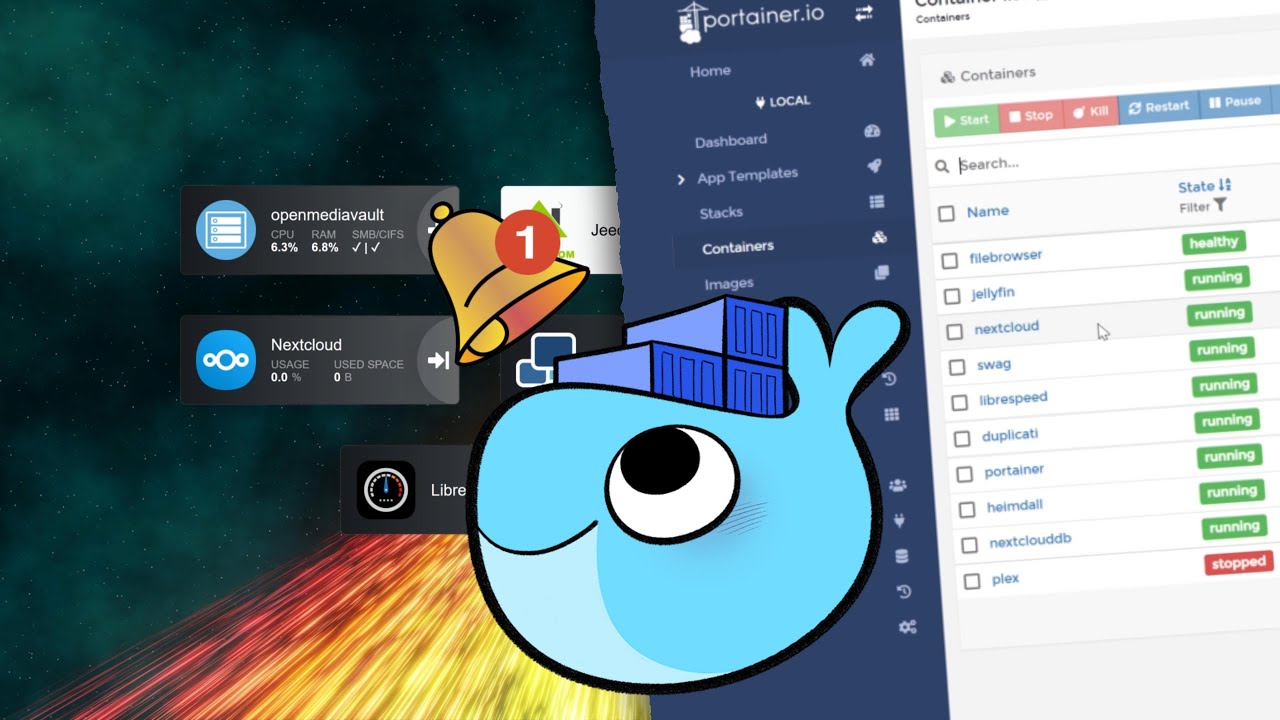This screenshot has width=1280, height=720.
Task: Check the filebrowser container checkbox
Action: tap(950, 261)
